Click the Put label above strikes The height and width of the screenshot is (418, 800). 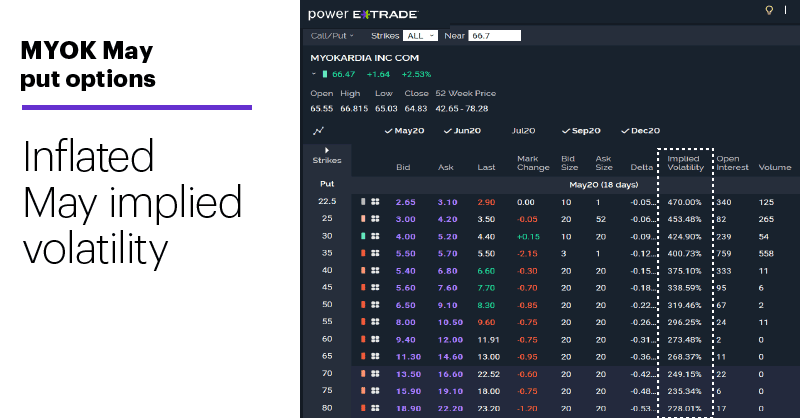(327, 184)
